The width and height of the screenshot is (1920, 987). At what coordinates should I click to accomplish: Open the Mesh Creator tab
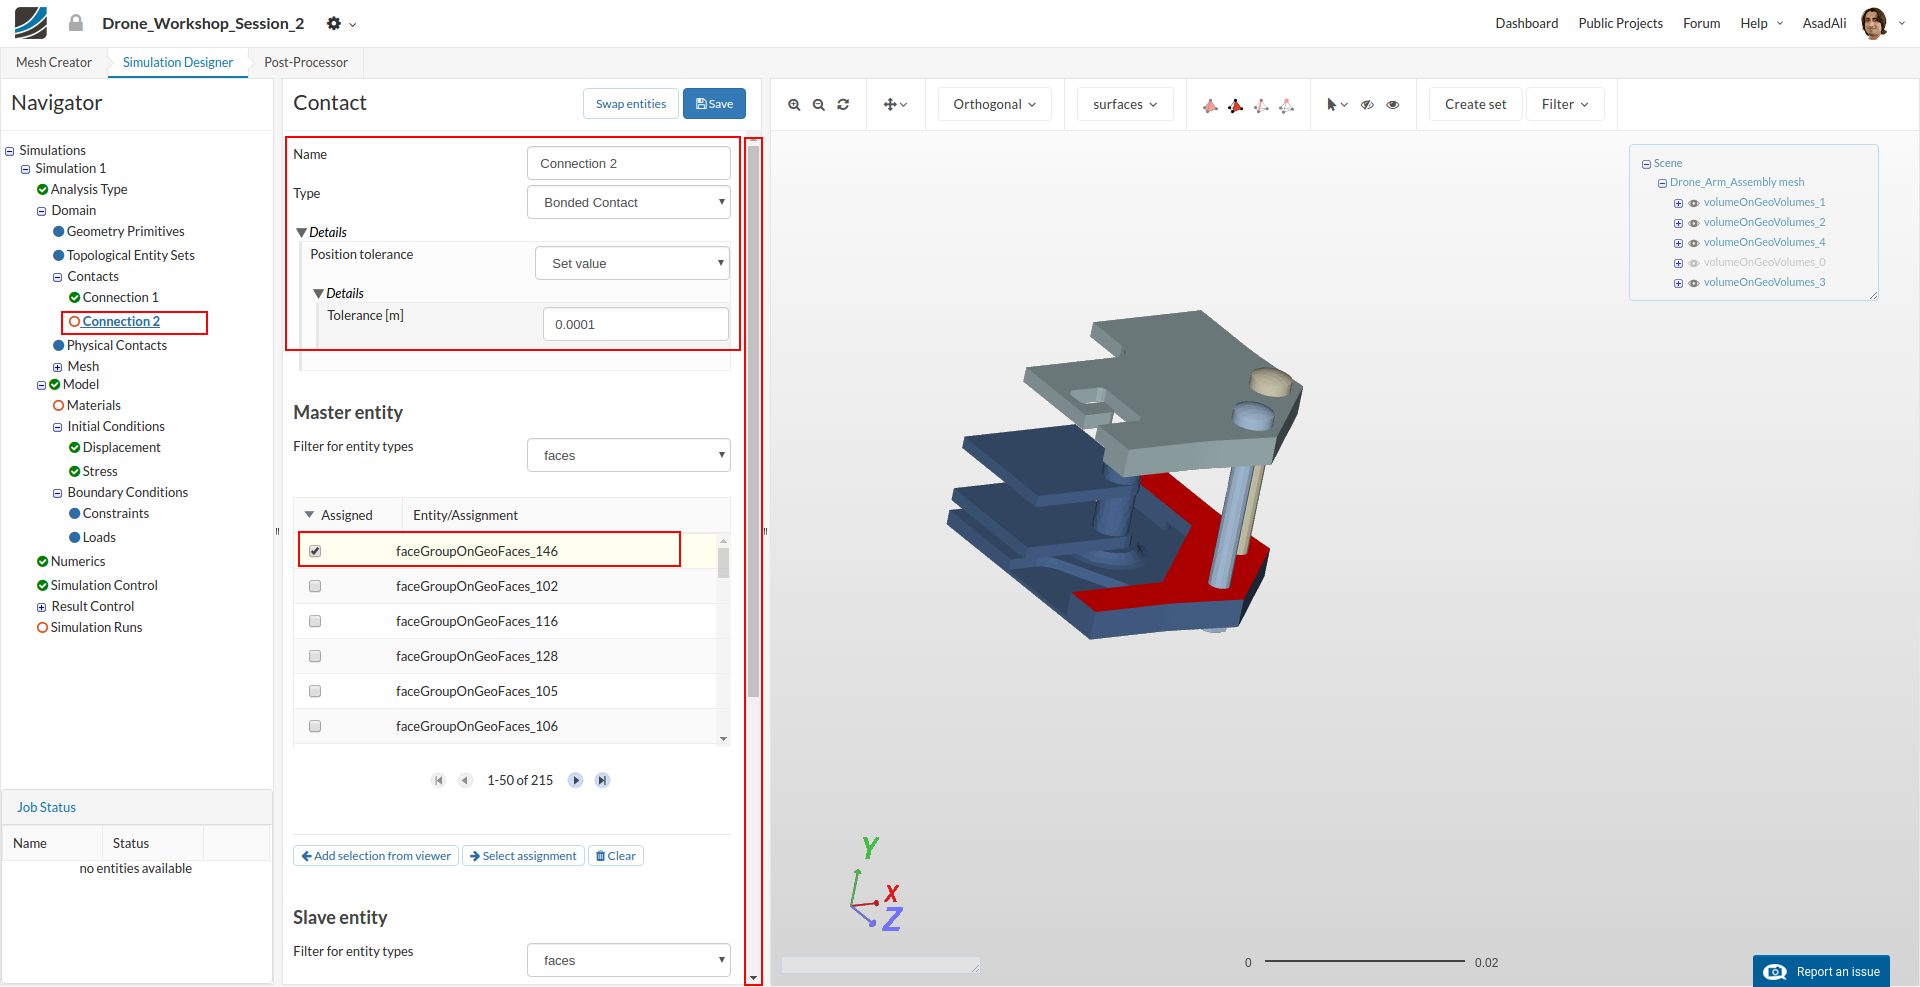click(54, 62)
